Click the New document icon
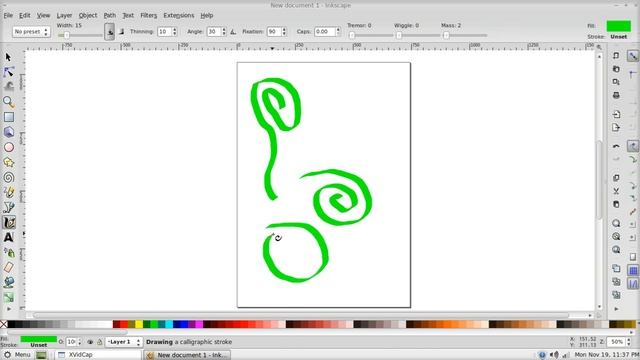This screenshot has width=640, height=360. pos(616,56)
